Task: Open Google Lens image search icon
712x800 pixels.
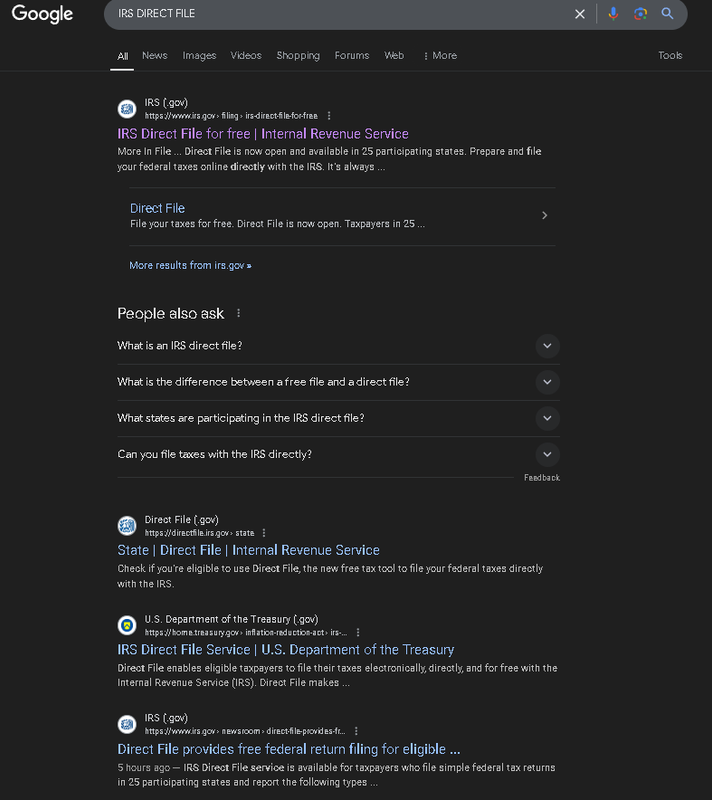Action: click(641, 14)
